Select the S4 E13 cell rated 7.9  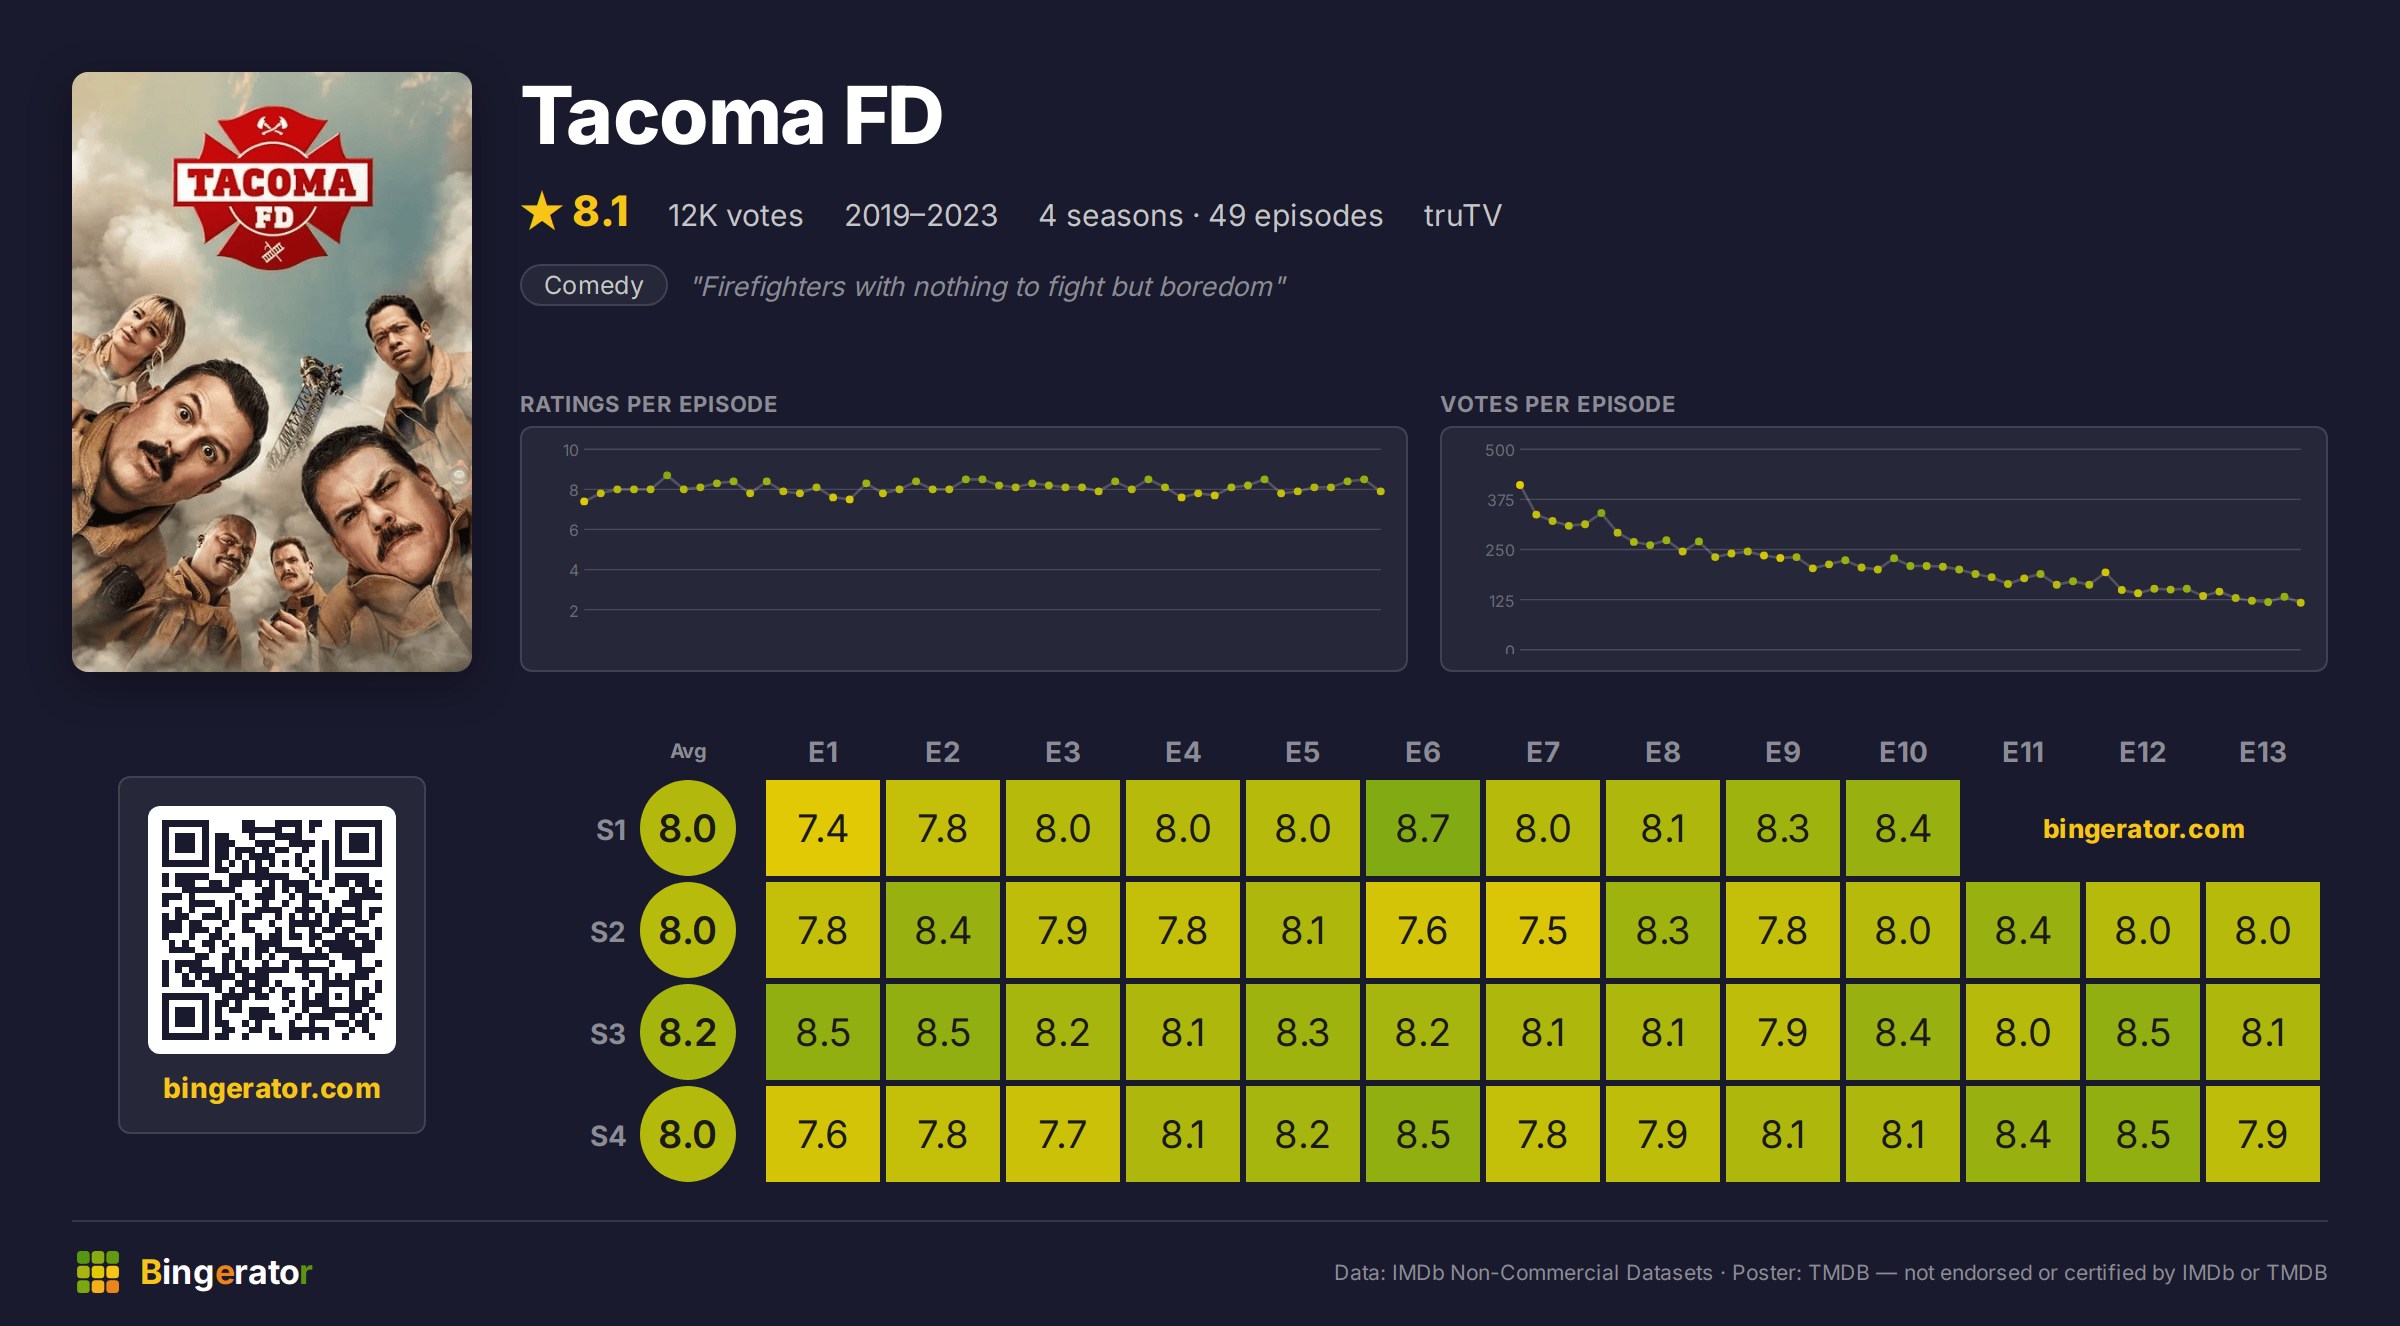2263,1135
